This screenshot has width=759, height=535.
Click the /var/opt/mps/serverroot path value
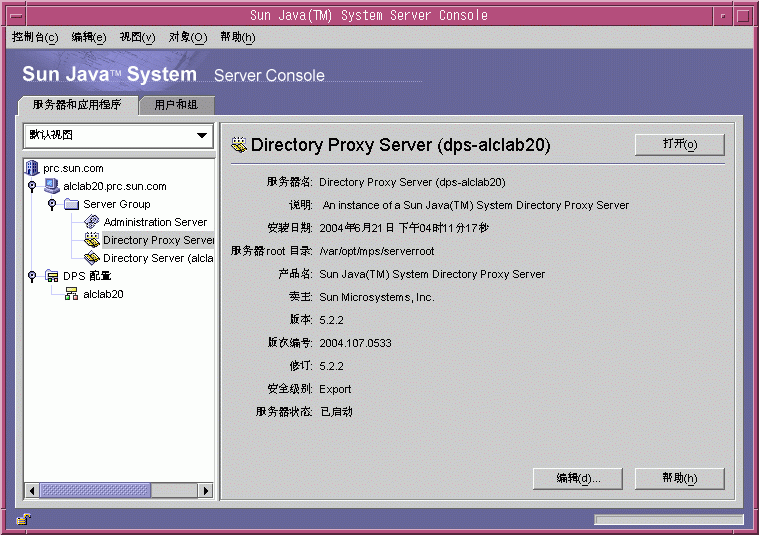point(377,251)
